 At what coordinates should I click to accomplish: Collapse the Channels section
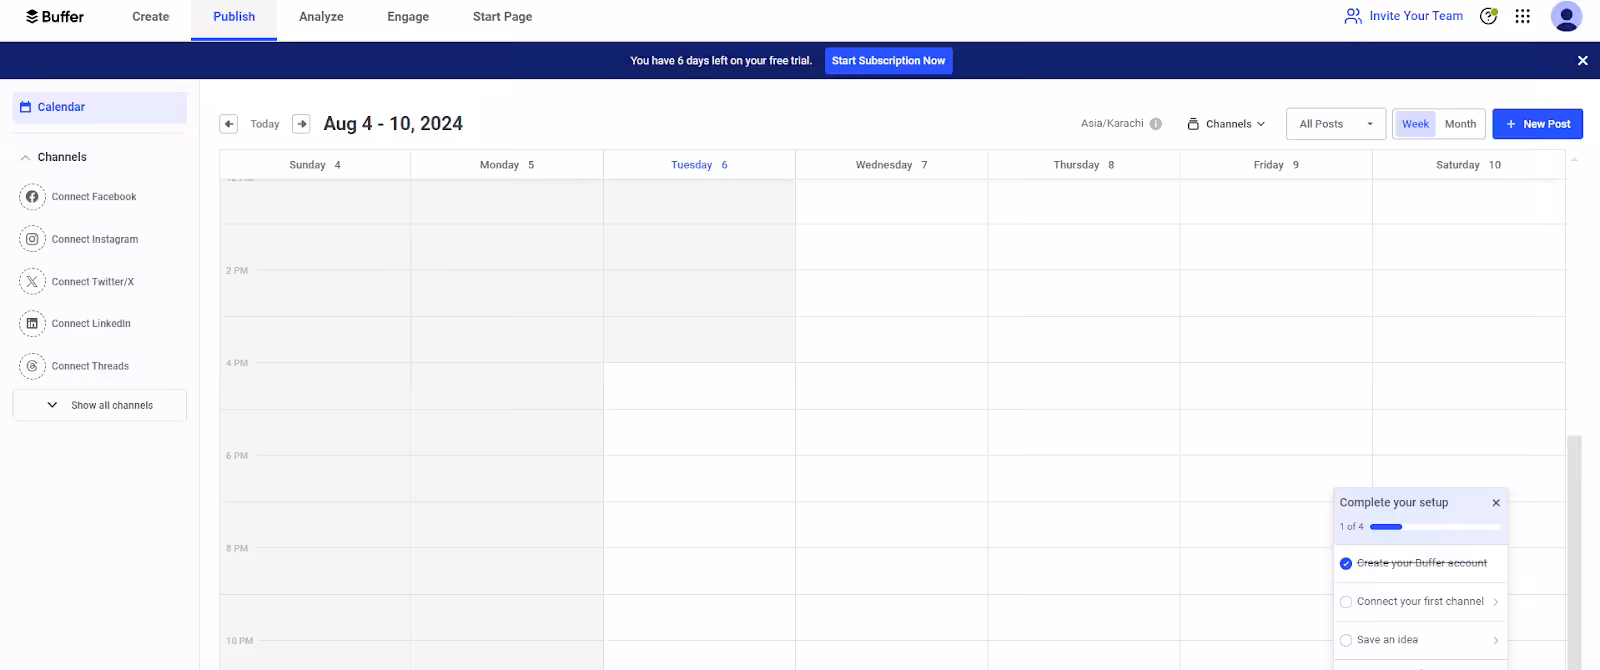[x=26, y=157]
